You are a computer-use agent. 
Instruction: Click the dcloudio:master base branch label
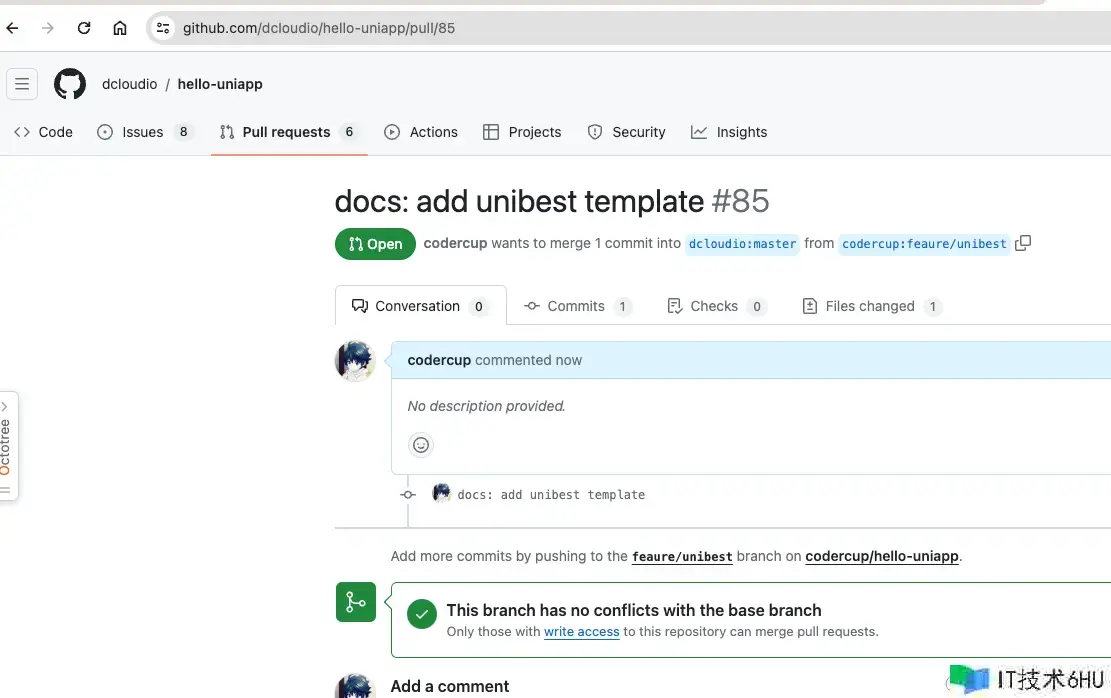[x=742, y=244]
